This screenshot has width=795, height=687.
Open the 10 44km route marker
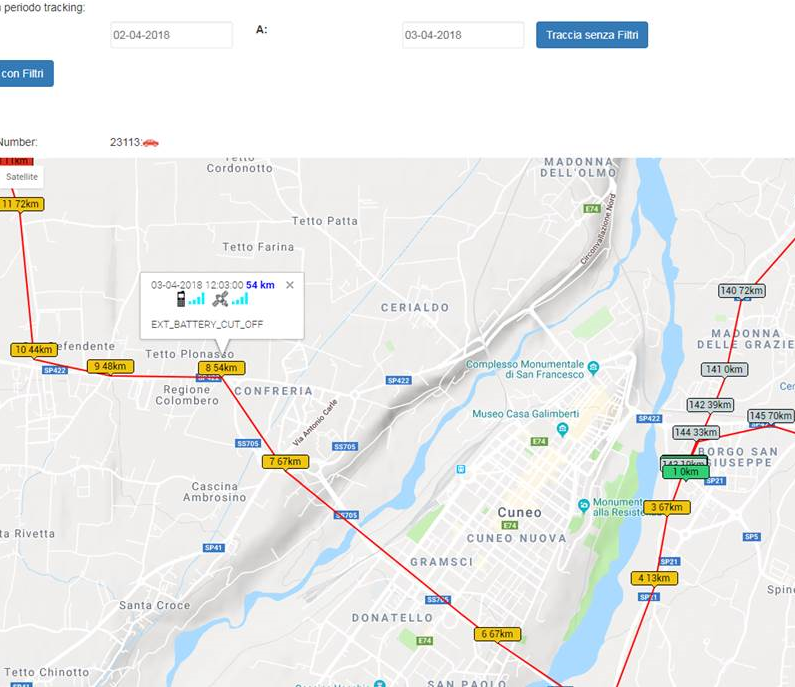pos(34,350)
